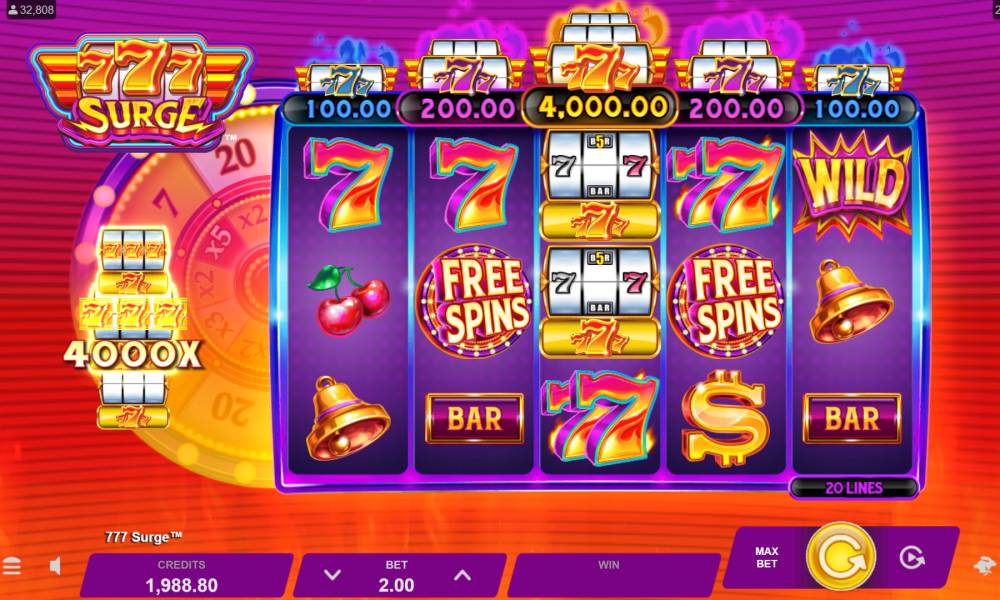Increase bet with the up chevron
This screenshot has height=600, width=1000.
[x=462, y=575]
